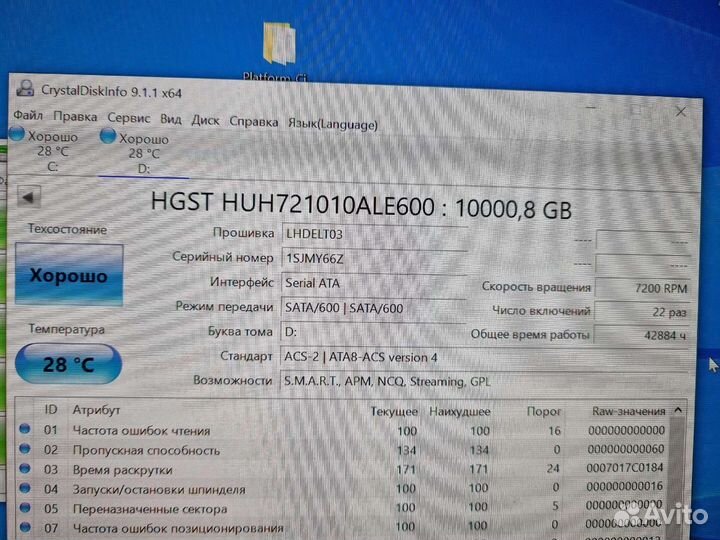Screen dimensions: 720x540
Task: Click the blue status orb for drive D:
Action: point(107,135)
